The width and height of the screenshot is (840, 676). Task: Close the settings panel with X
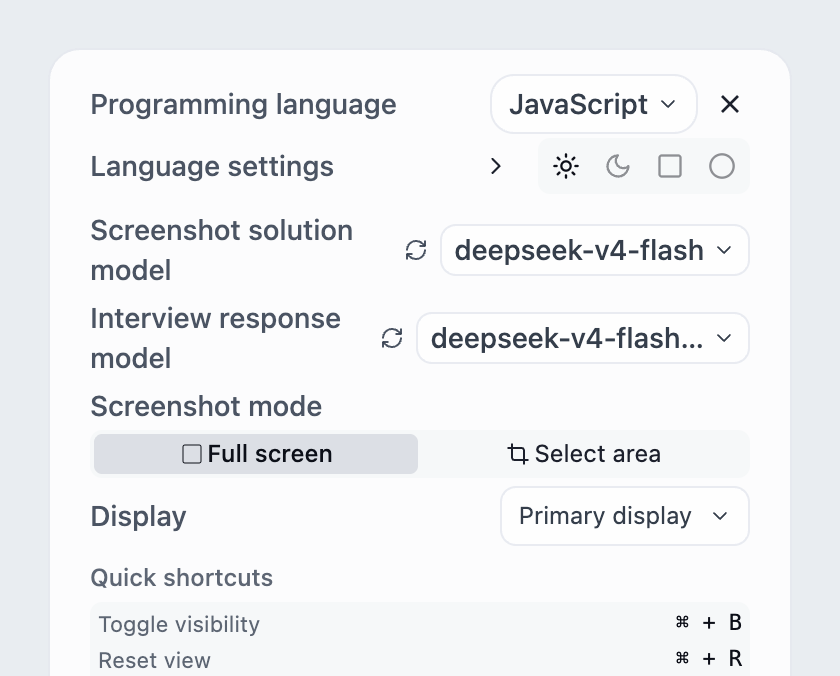[x=730, y=104]
